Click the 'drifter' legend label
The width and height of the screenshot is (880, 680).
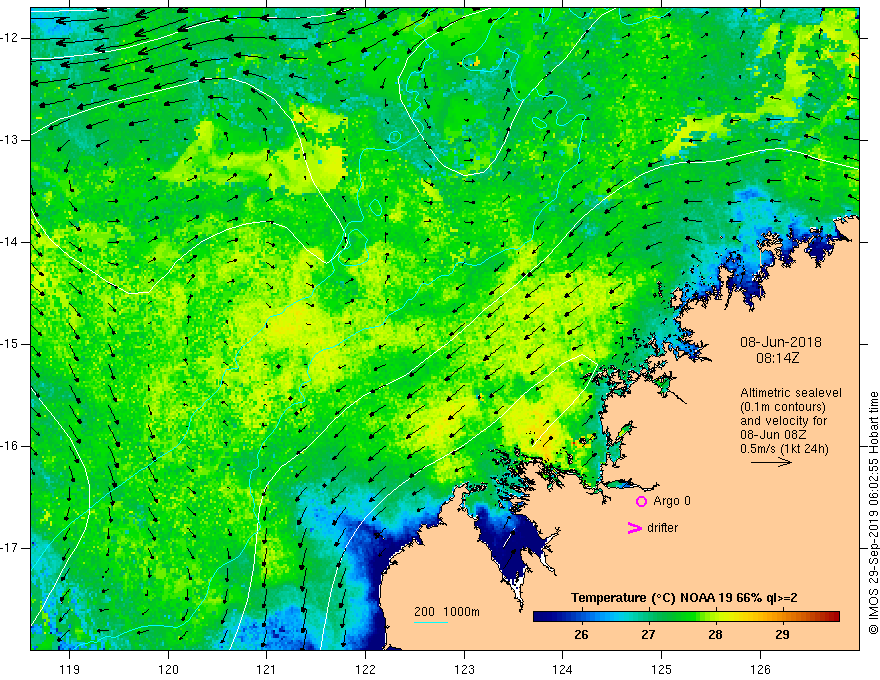tap(662, 527)
